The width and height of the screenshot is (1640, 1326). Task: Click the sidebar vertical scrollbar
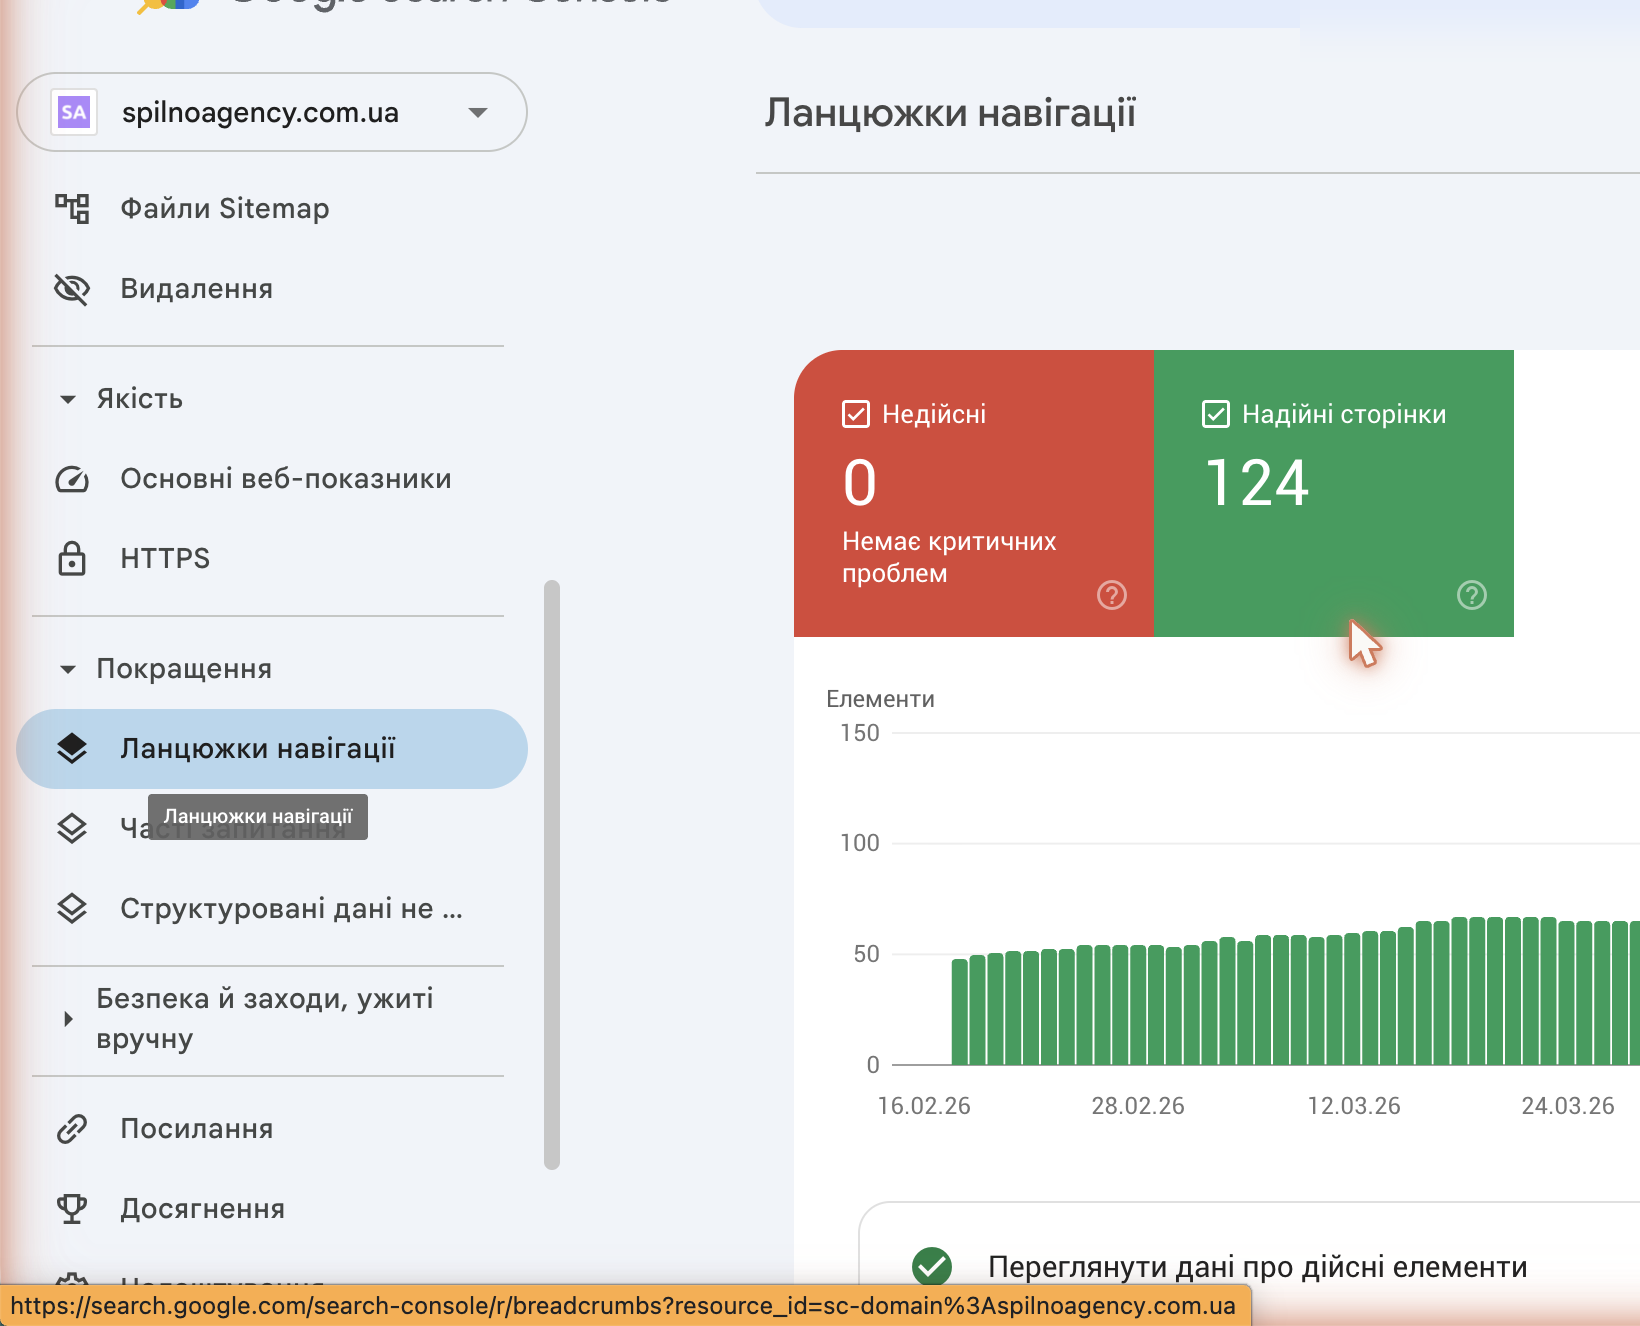pyautogui.click(x=552, y=875)
